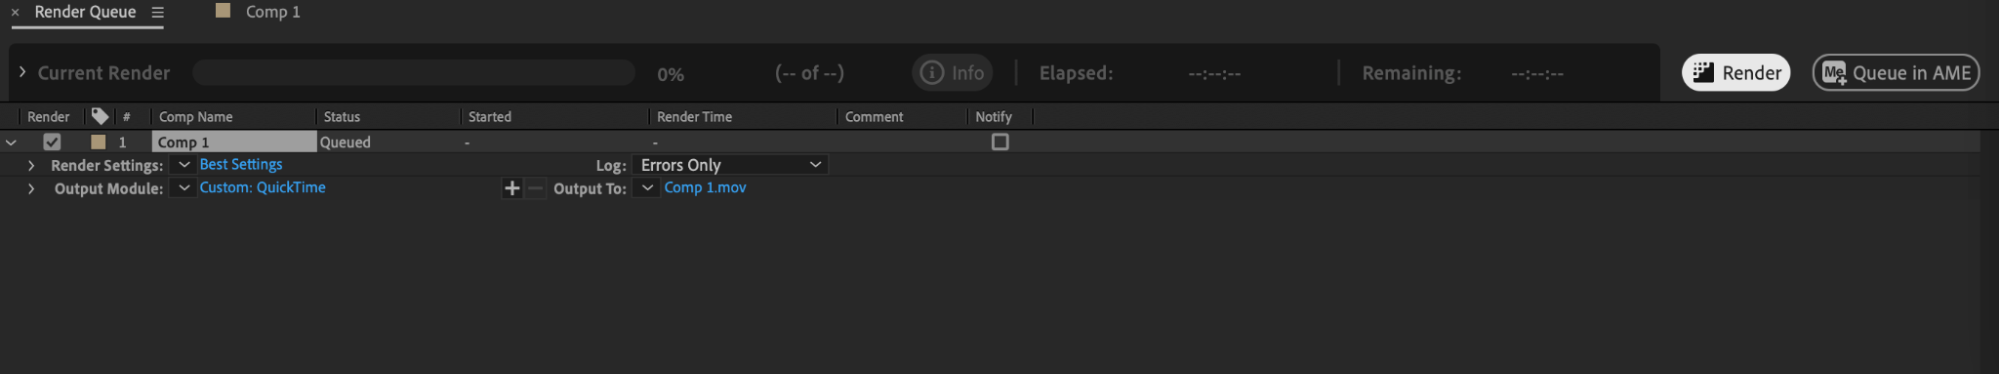Open the Render Queue panel menu icon
Screen dimensions: 1999x374
pyautogui.click(x=157, y=12)
